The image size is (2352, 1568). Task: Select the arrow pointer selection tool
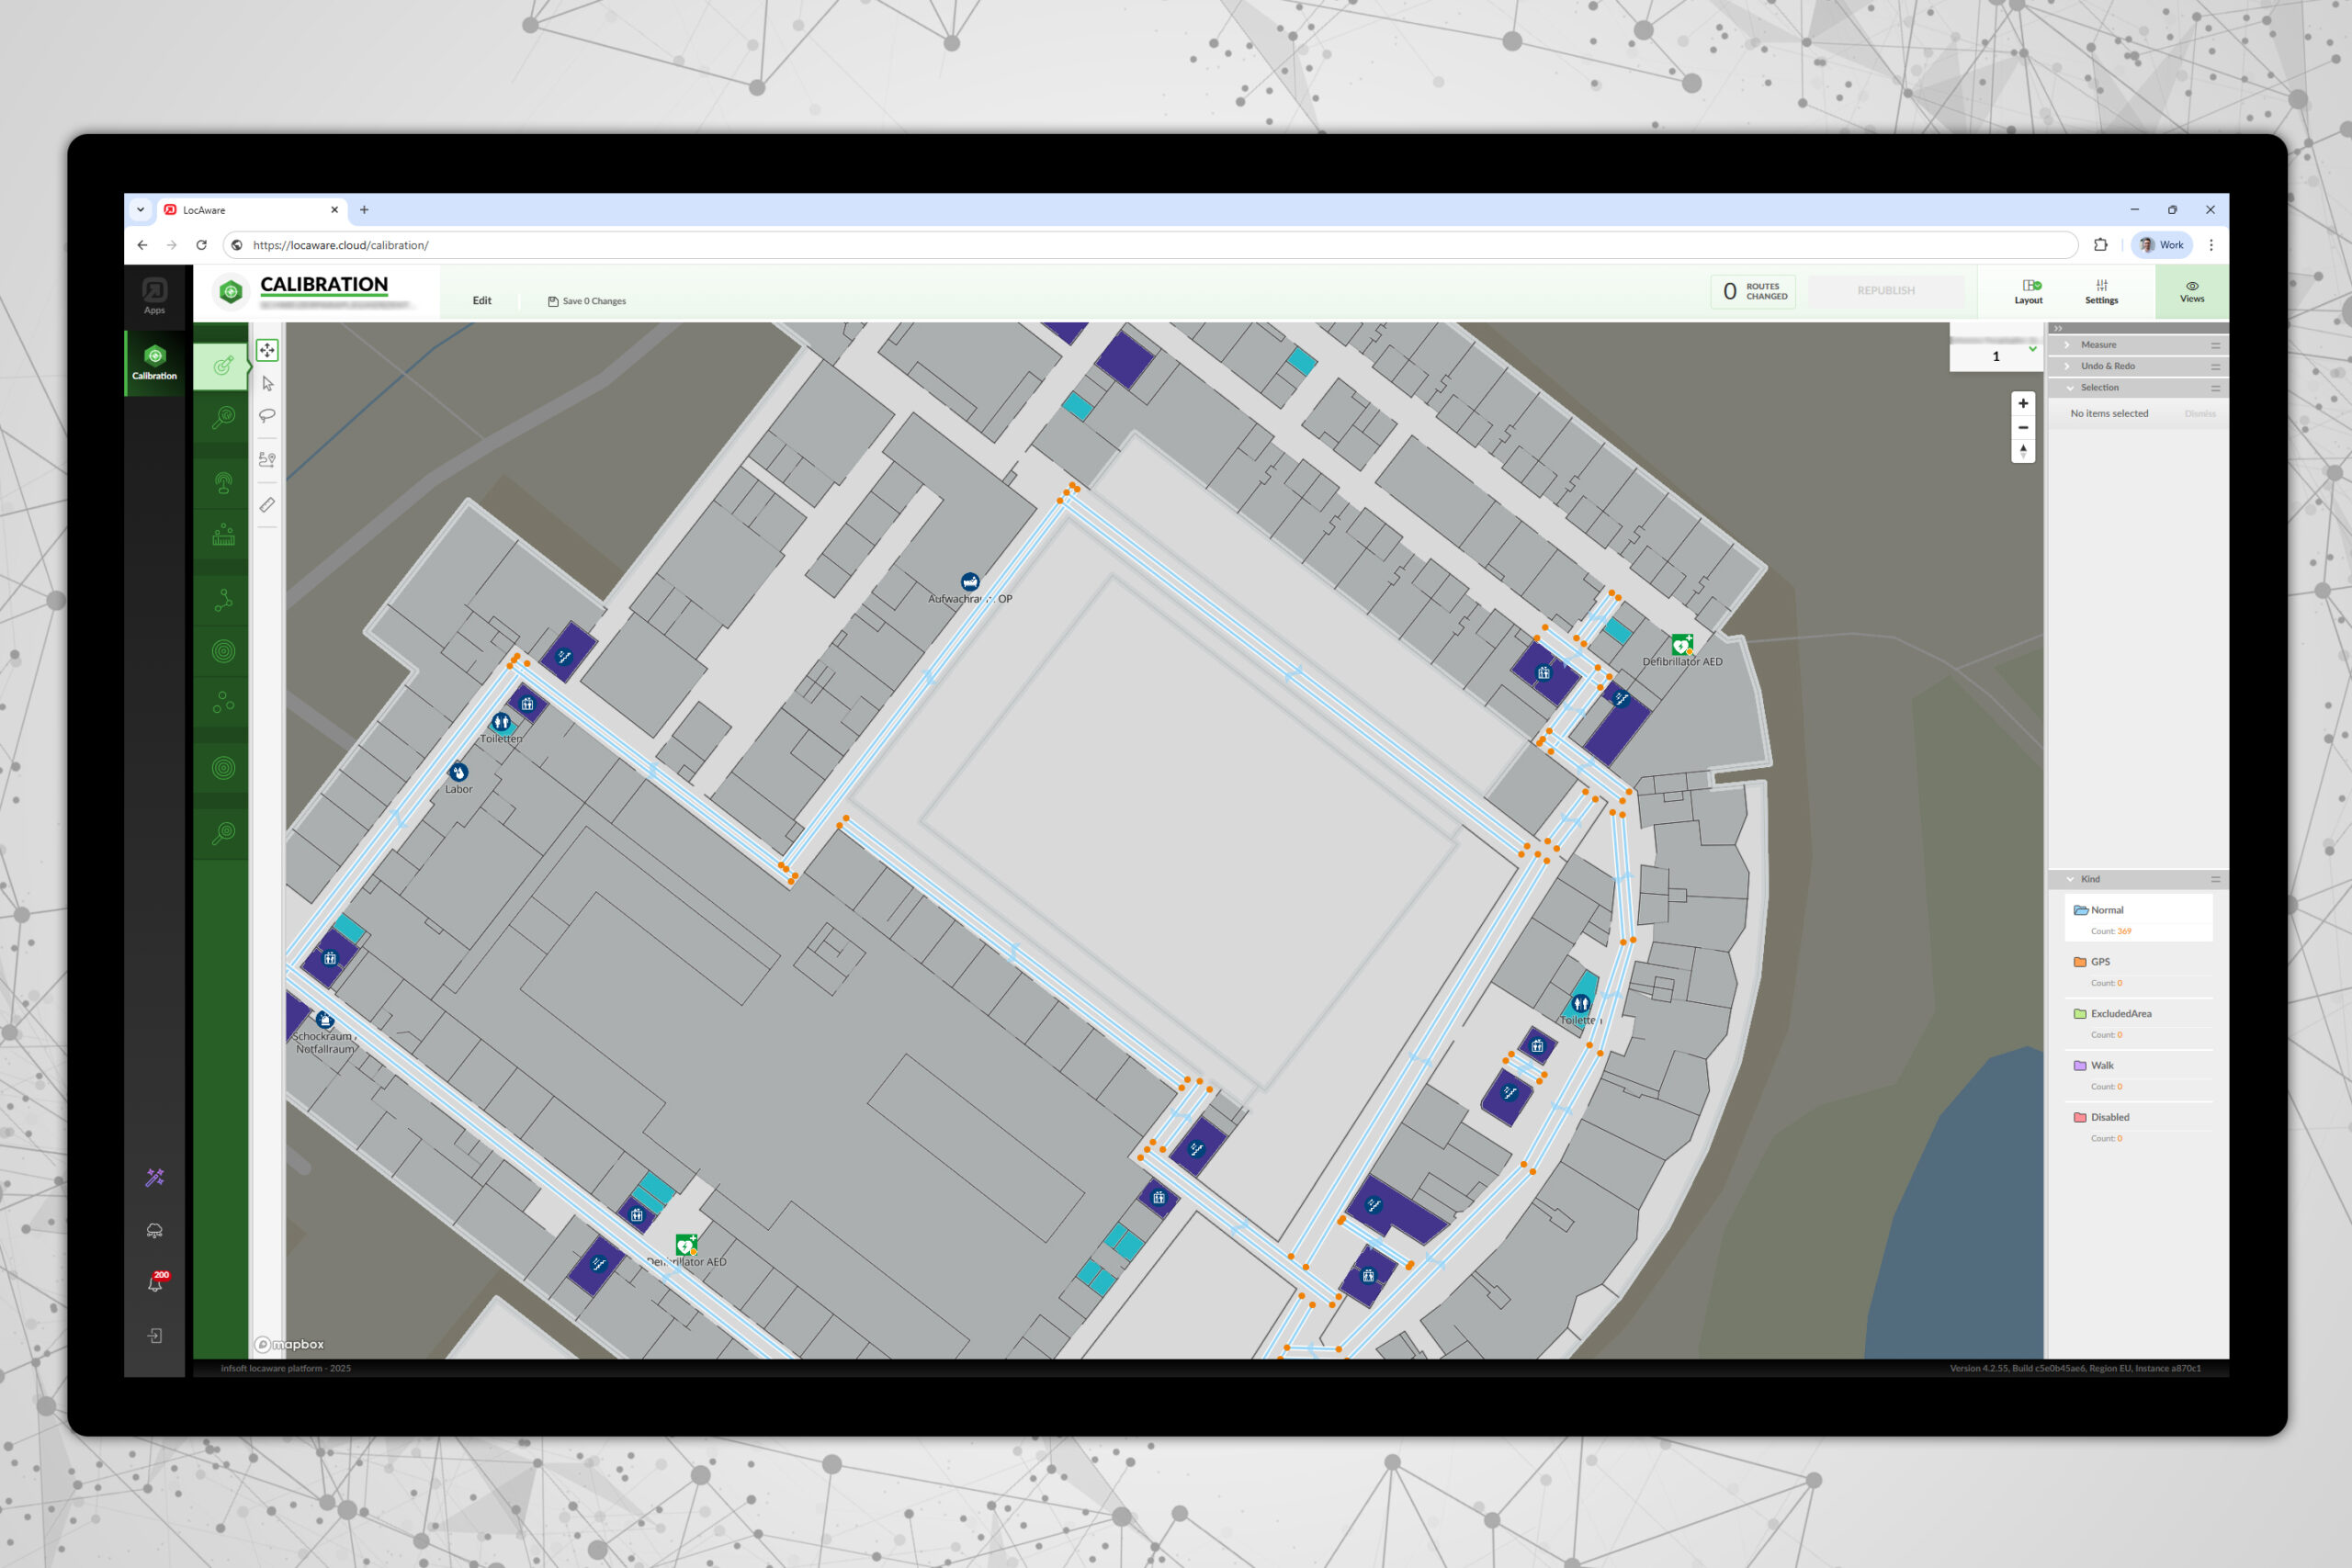pyautogui.click(x=267, y=383)
